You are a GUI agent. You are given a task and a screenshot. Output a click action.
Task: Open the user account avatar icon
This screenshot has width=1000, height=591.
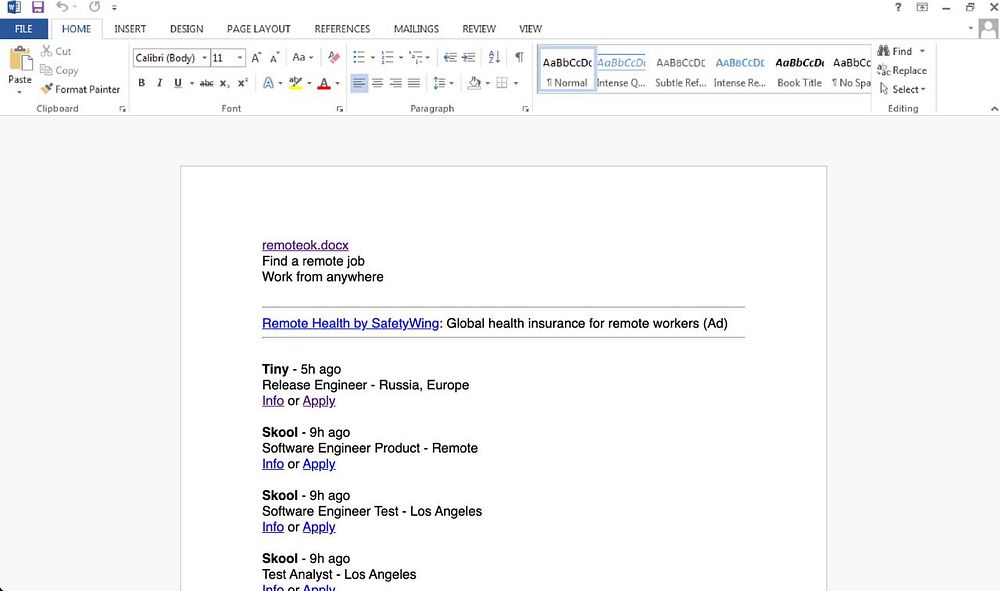pyautogui.click(x=989, y=29)
